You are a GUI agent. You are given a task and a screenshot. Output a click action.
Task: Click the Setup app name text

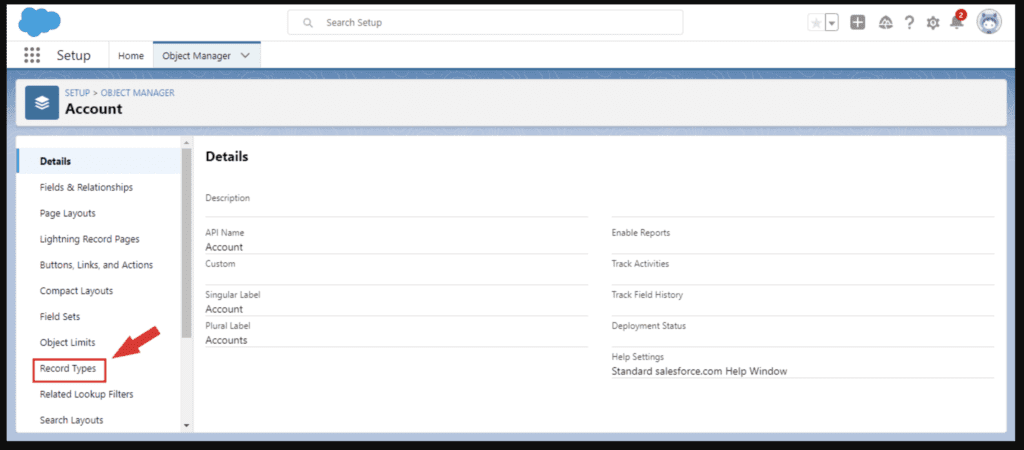(73, 56)
